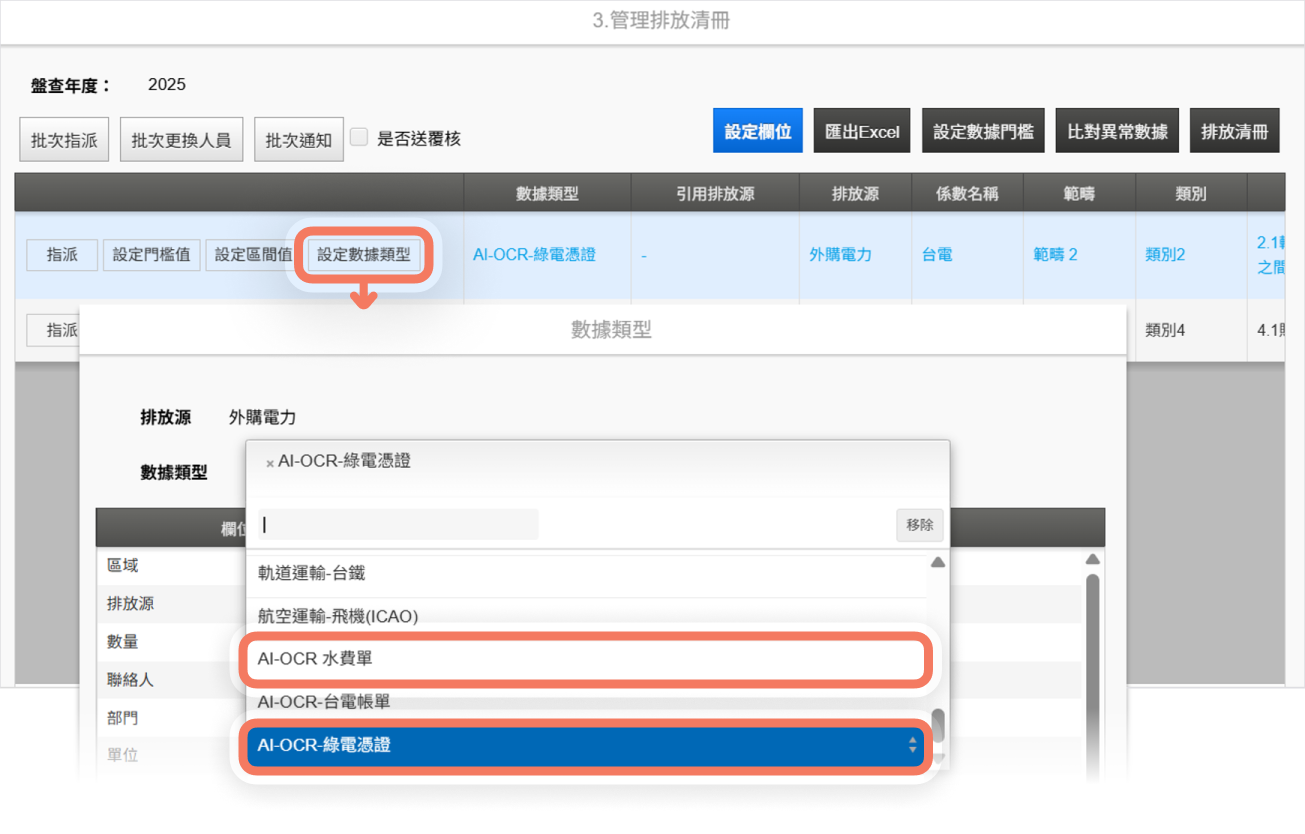Click 比對異常數據 button
Image resolution: width=1305 pixels, height=834 pixels.
[1117, 131]
